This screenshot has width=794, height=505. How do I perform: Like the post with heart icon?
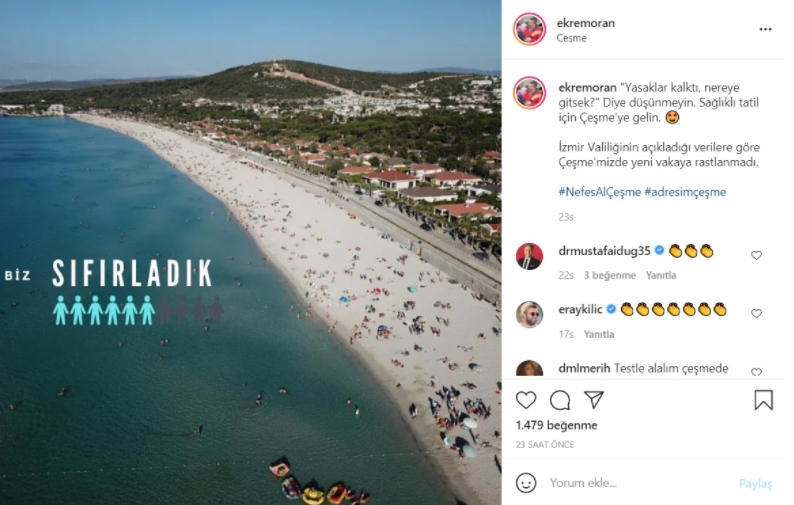tap(526, 400)
